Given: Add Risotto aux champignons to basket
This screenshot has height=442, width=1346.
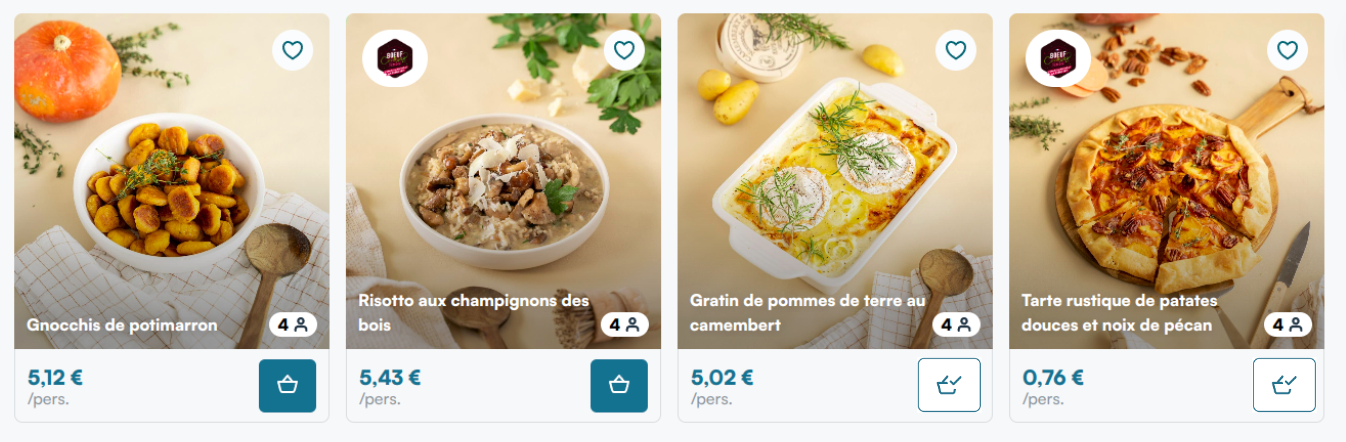Looking at the screenshot, I should 619,385.
